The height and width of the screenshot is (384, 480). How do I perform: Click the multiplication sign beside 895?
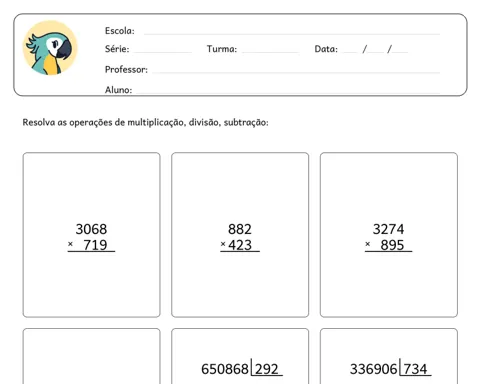(368, 244)
